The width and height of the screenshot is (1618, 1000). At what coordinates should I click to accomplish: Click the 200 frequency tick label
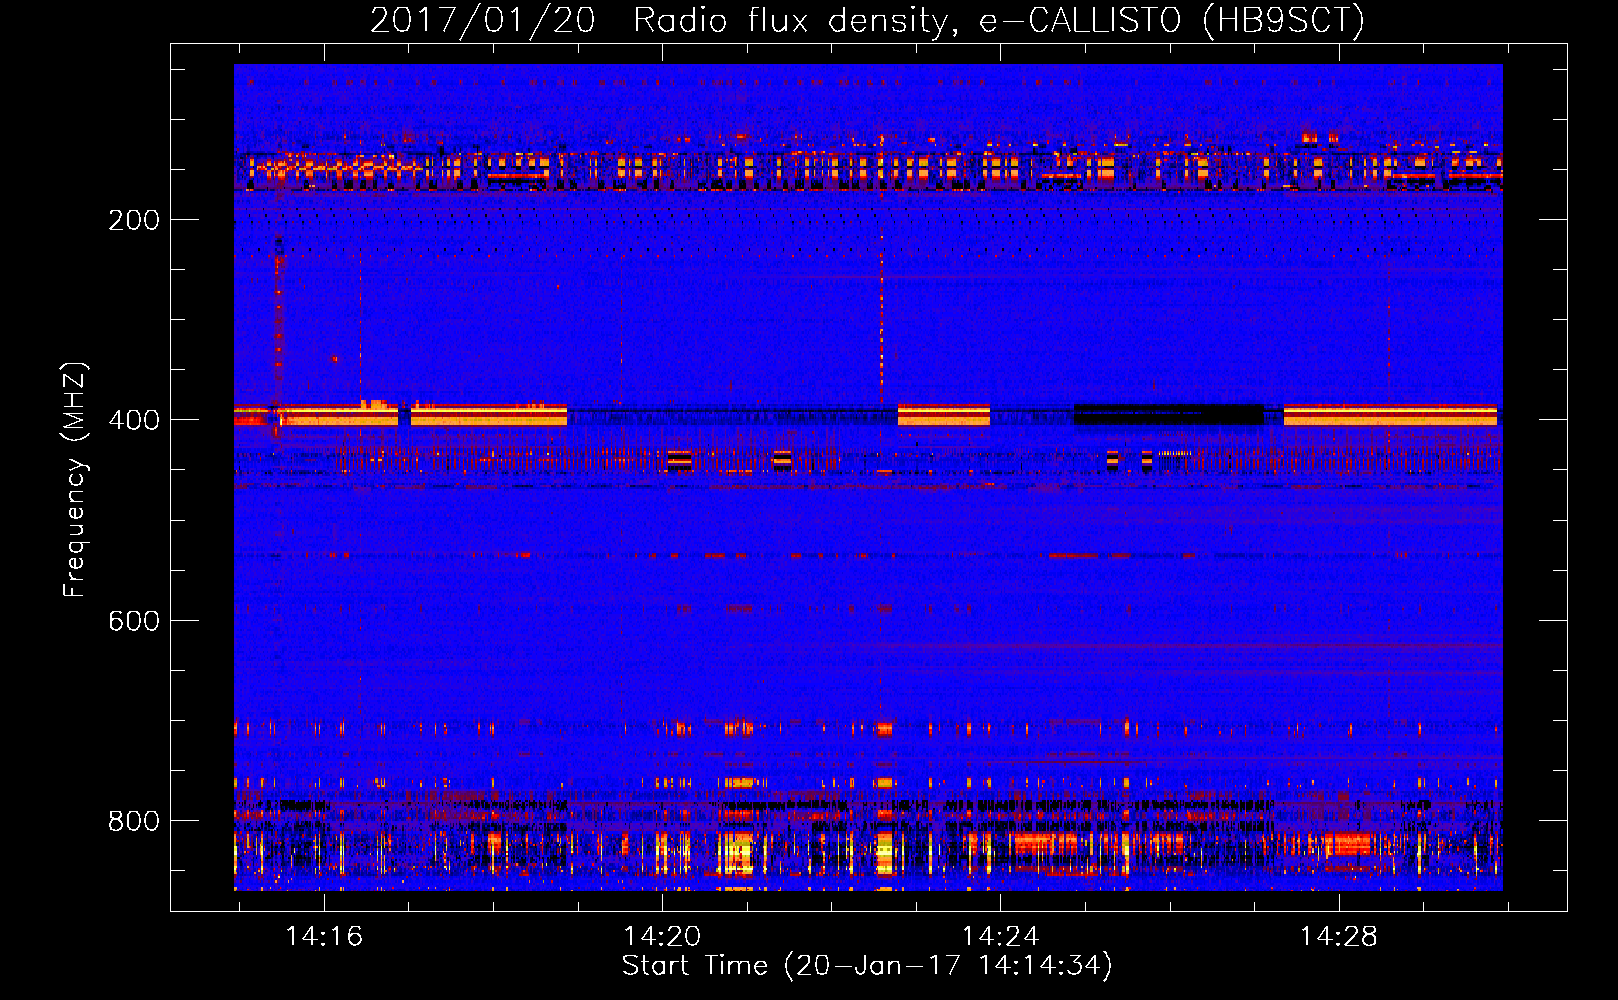134,220
